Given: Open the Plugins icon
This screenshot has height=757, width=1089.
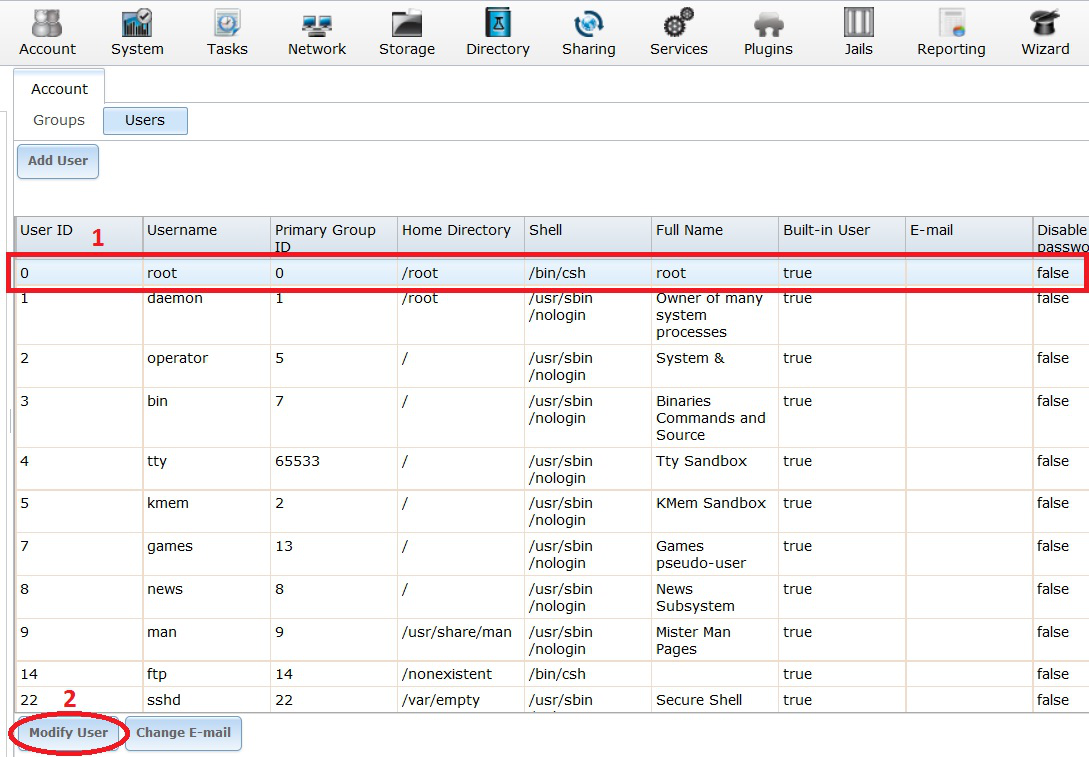Looking at the screenshot, I should point(768,24).
